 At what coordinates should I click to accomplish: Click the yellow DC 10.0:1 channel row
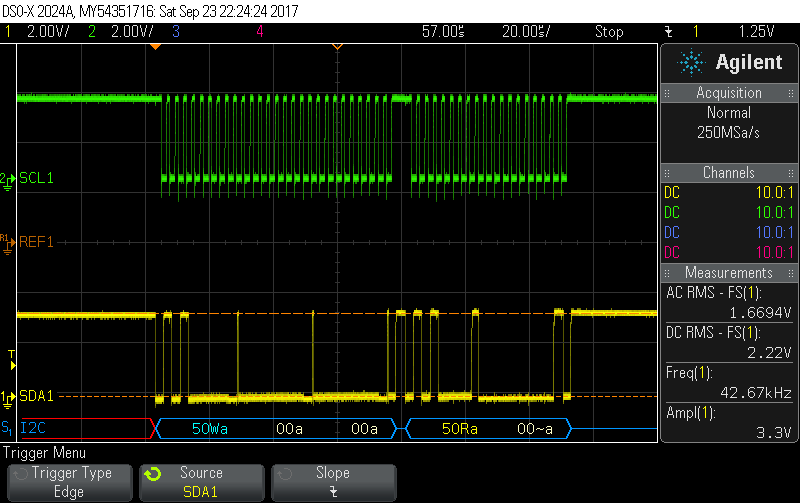(x=729, y=193)
